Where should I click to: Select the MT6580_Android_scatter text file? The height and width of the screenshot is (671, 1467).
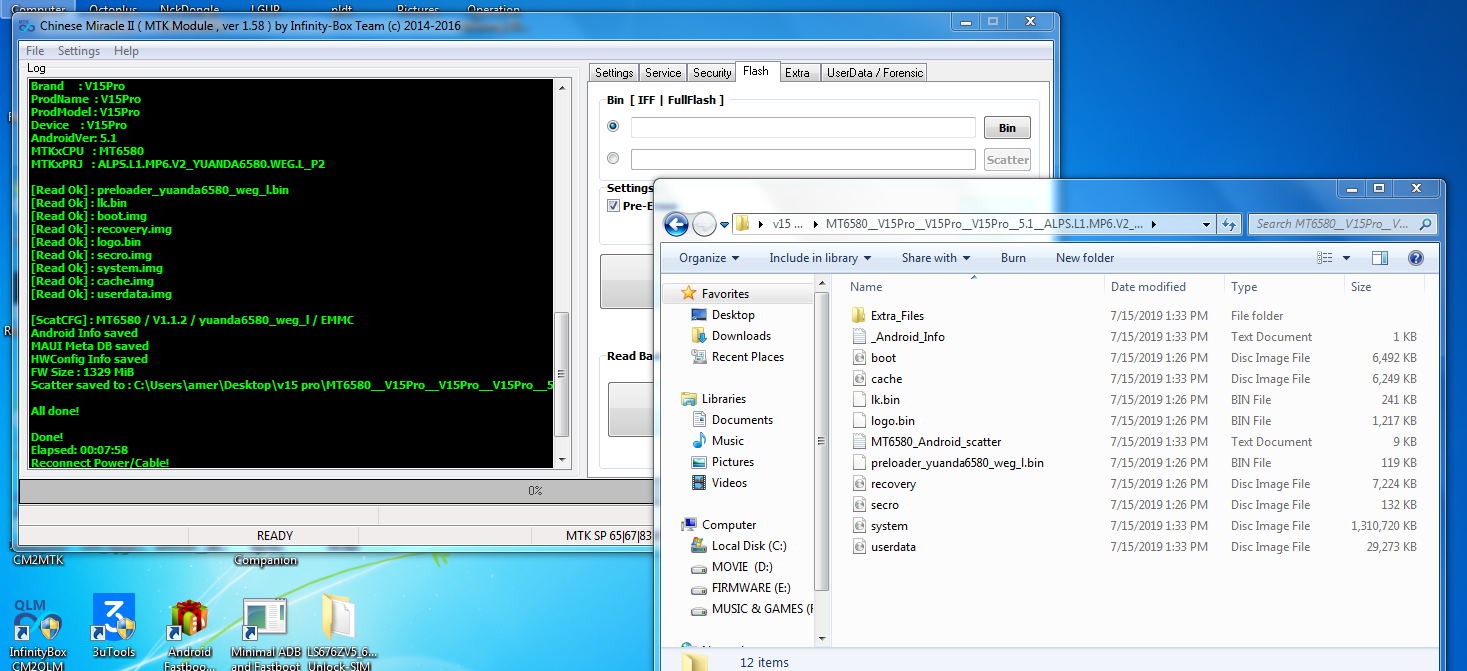936,442
